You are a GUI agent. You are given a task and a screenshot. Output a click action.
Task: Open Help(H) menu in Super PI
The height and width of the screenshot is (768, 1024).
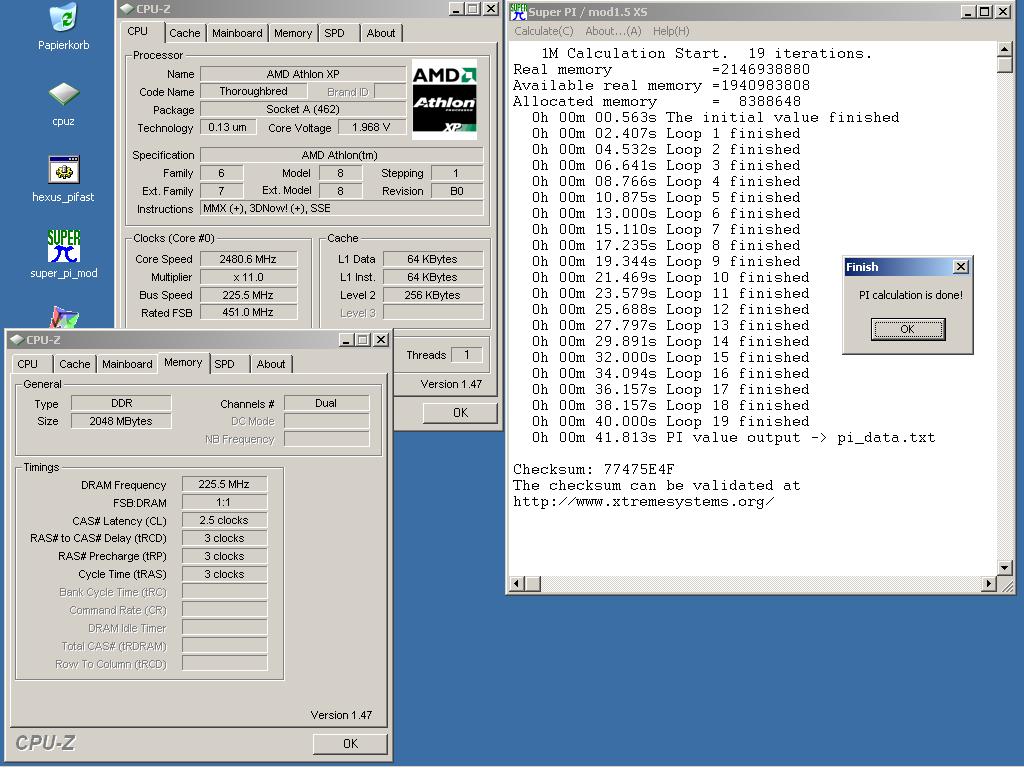[671, 31]
